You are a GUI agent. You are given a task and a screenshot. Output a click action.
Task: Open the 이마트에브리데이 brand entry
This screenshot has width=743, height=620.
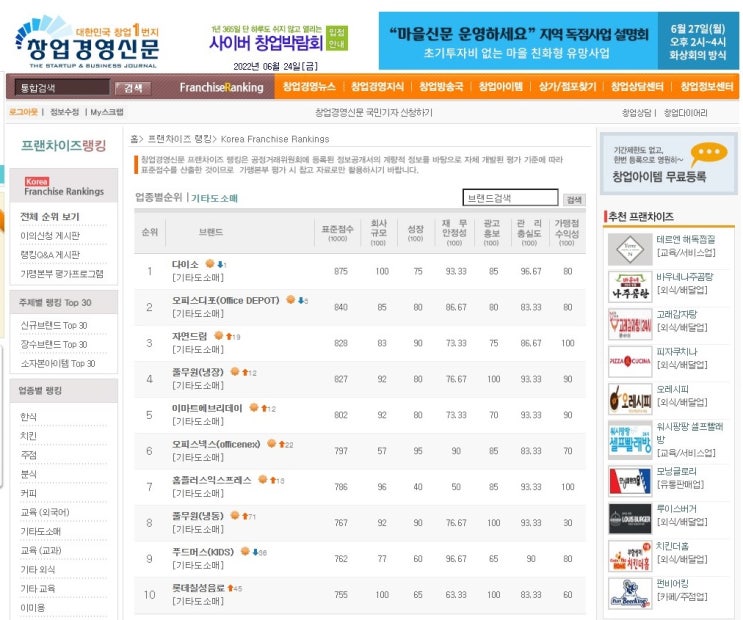(x=207, y=408)
